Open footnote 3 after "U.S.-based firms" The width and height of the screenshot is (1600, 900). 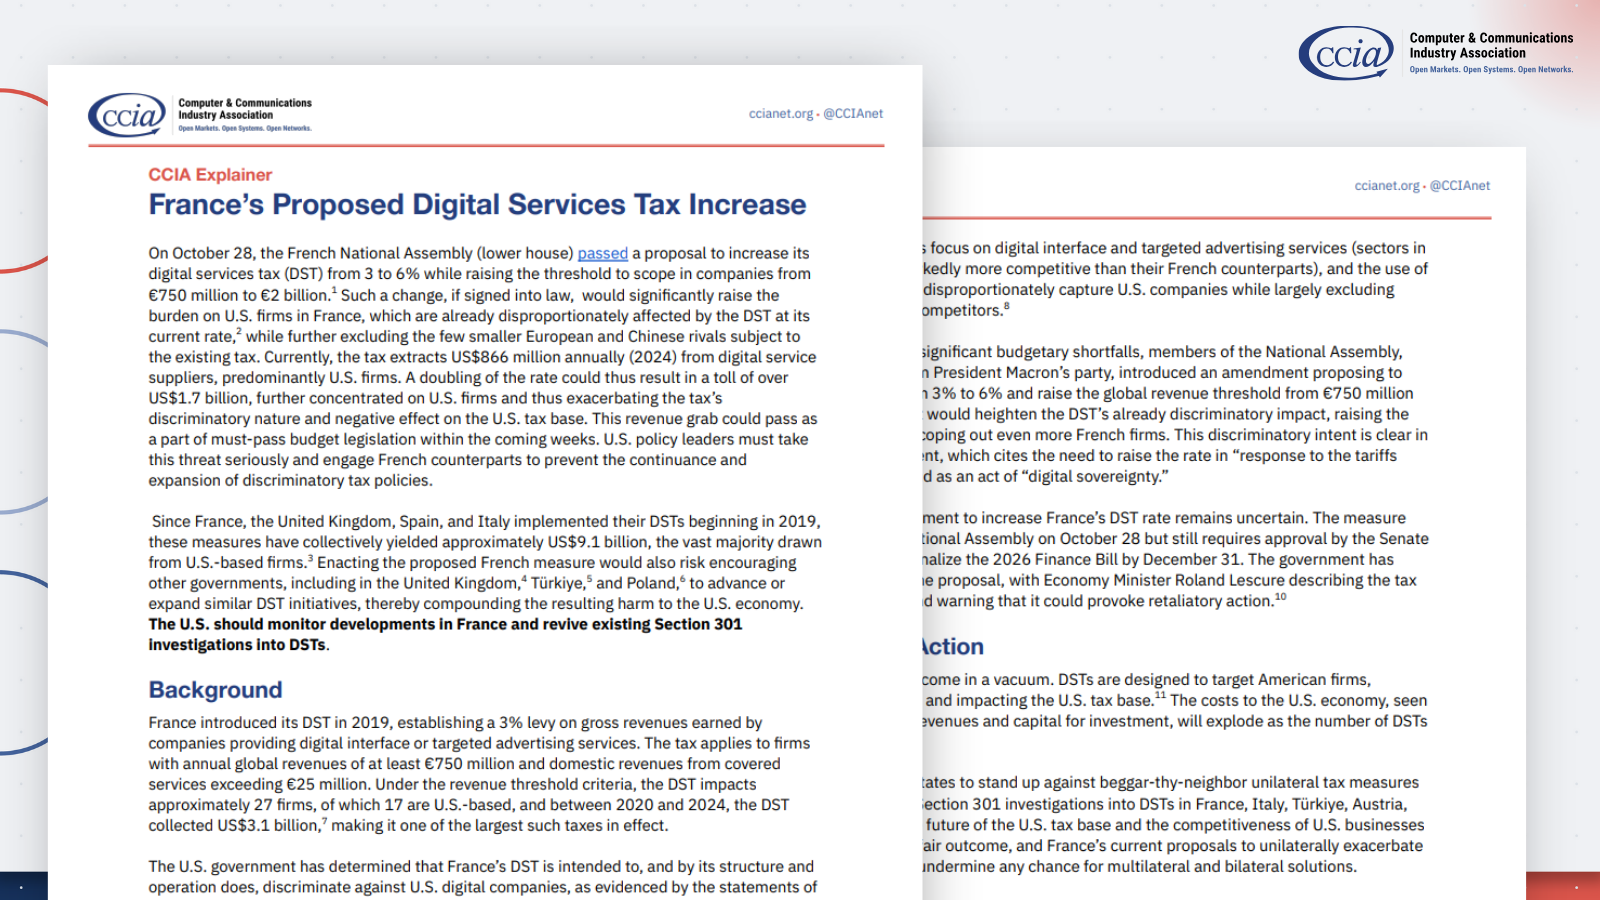(310, 558)
